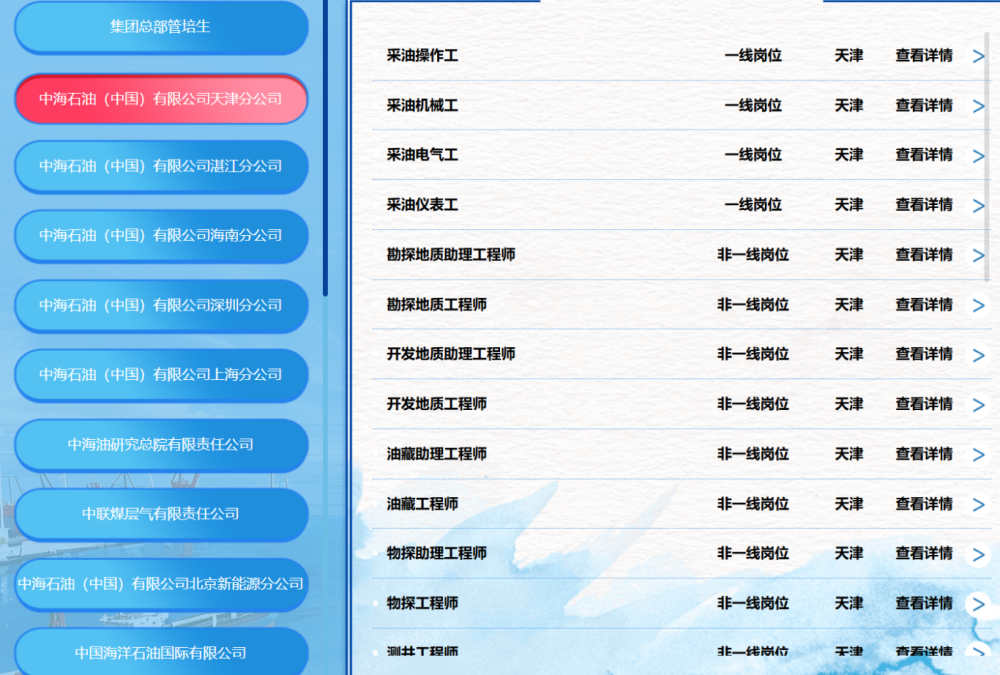The width and height of the screenshot is (1000, 675).
Task: Click the chevron arrow on 采油操作工 row
Action: [x=978, y=56]
